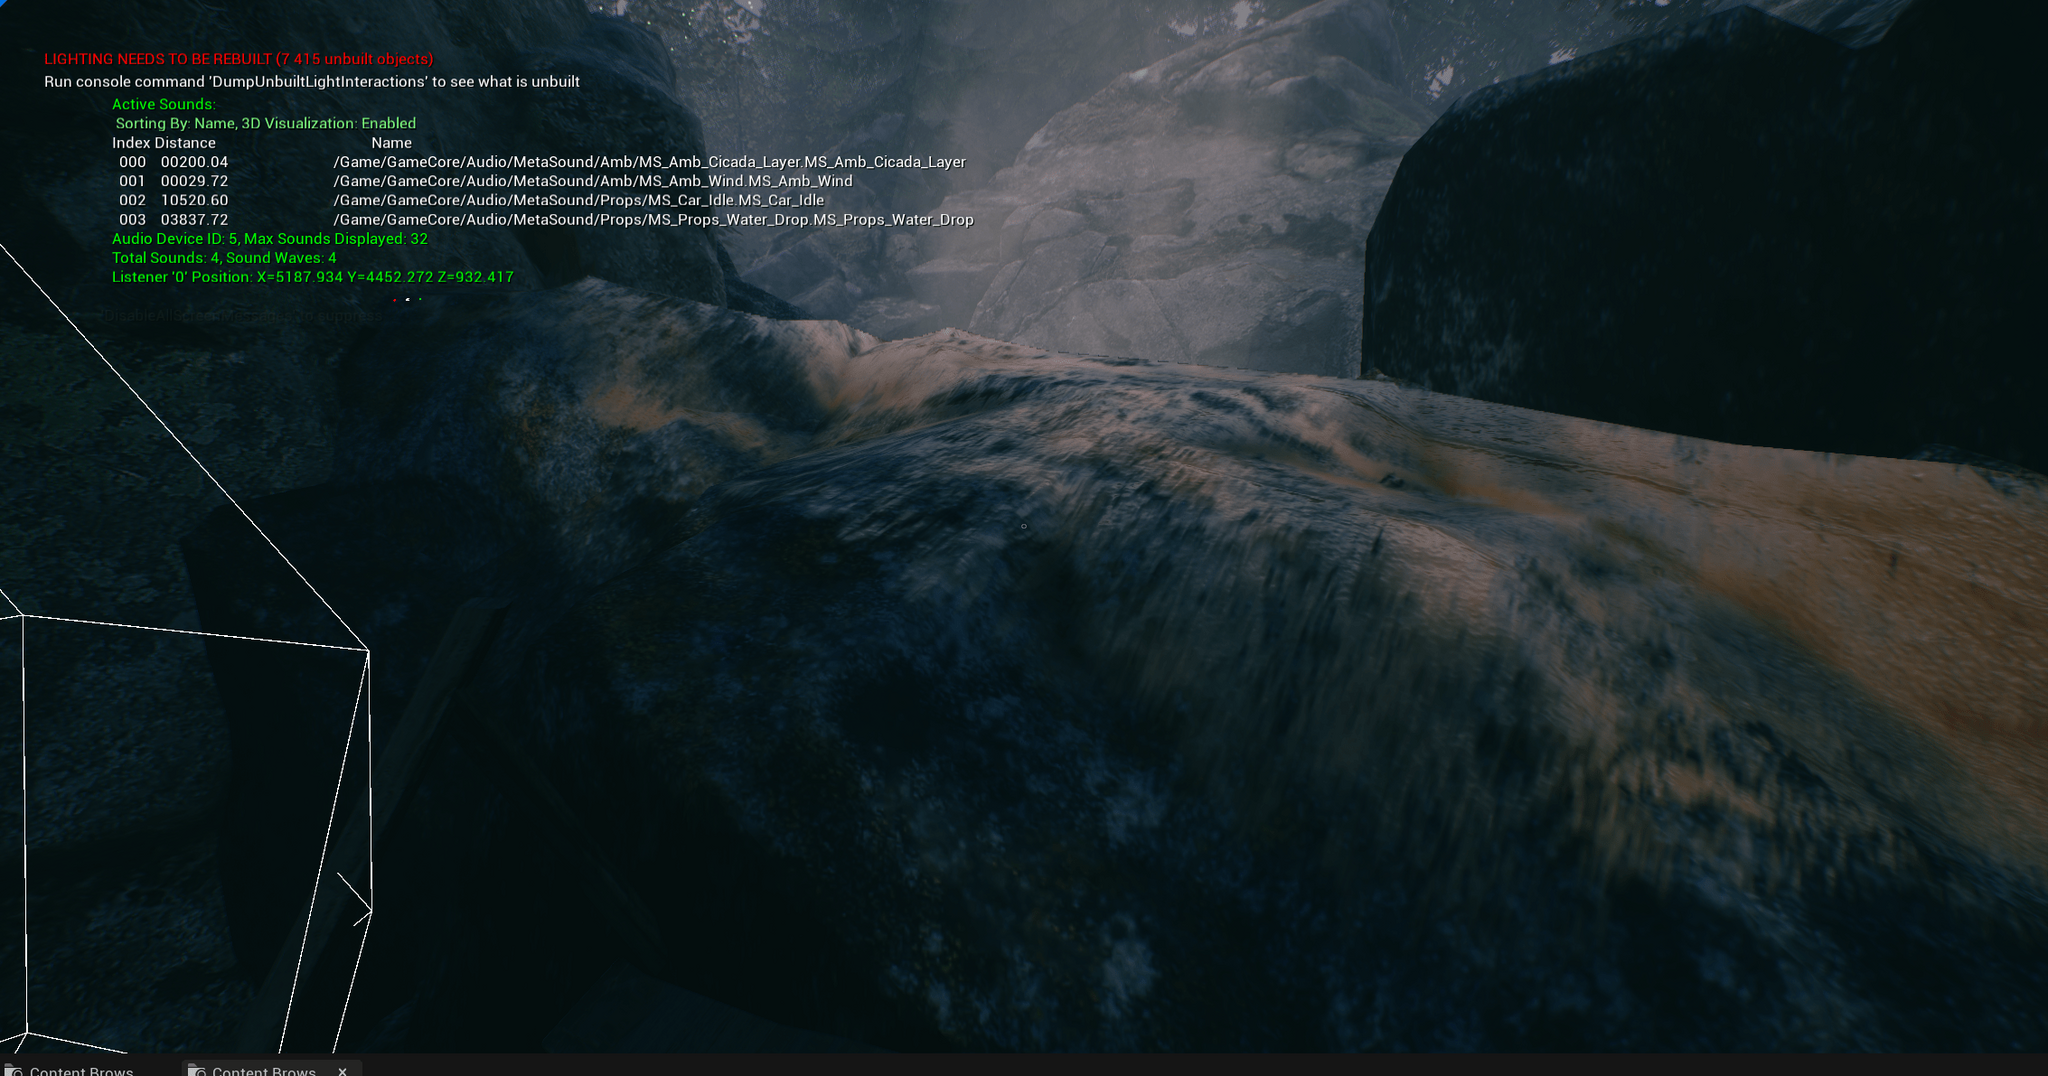Select the MS_Amb_Cicada_Layer sound path
This screenshot has width=2048, height=1076.
(650, 162)
